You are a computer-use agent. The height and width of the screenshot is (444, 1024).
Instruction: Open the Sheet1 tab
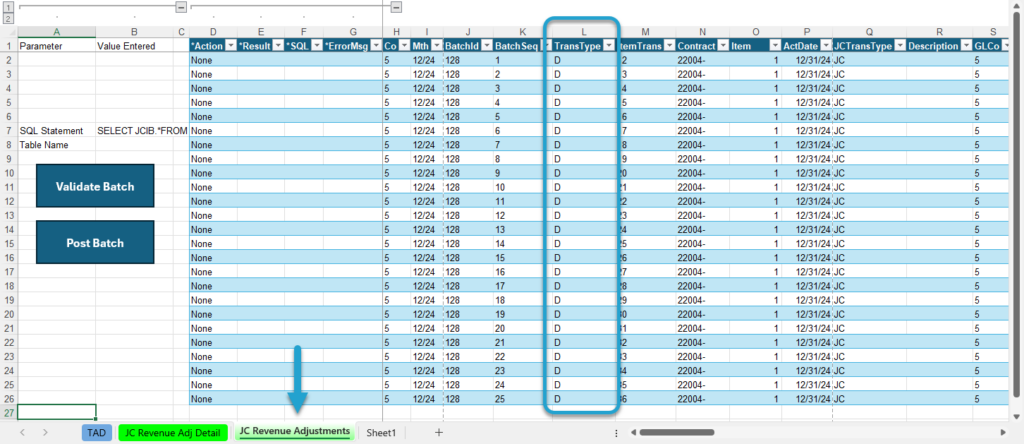coord(381,432)
